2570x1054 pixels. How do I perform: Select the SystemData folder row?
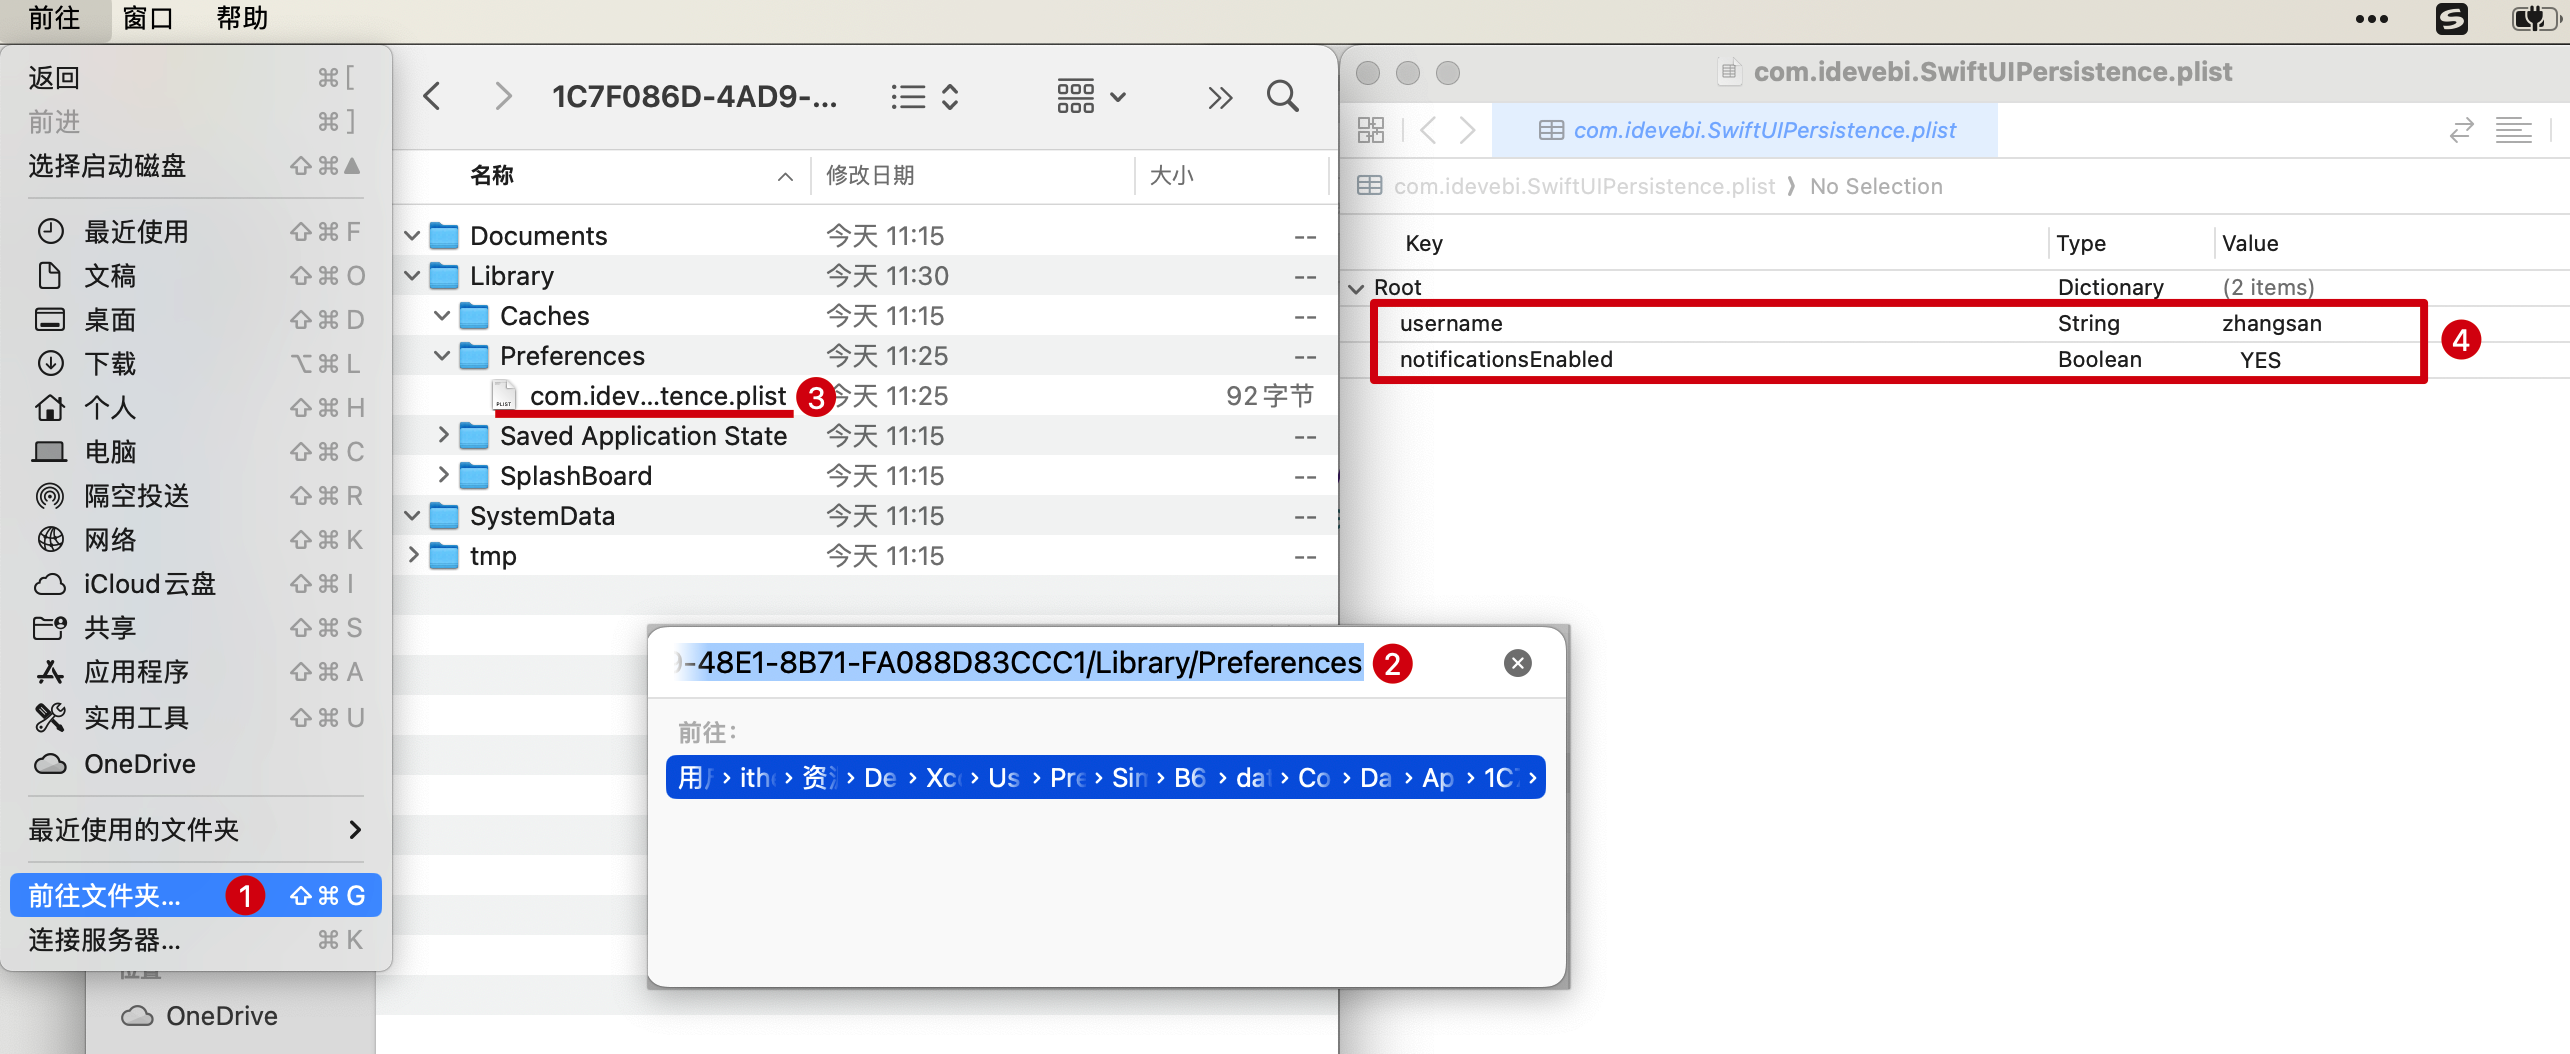coord(866,516)
